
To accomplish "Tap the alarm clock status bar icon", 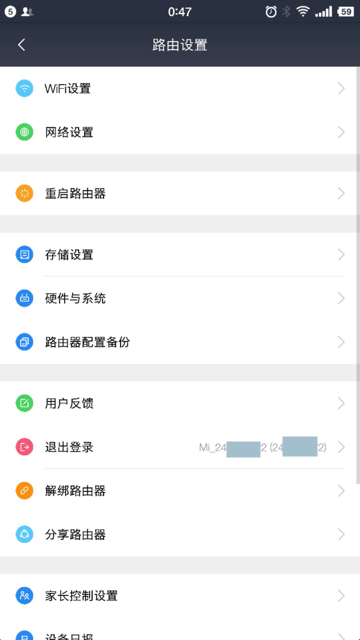I will (x=271, y=11).
